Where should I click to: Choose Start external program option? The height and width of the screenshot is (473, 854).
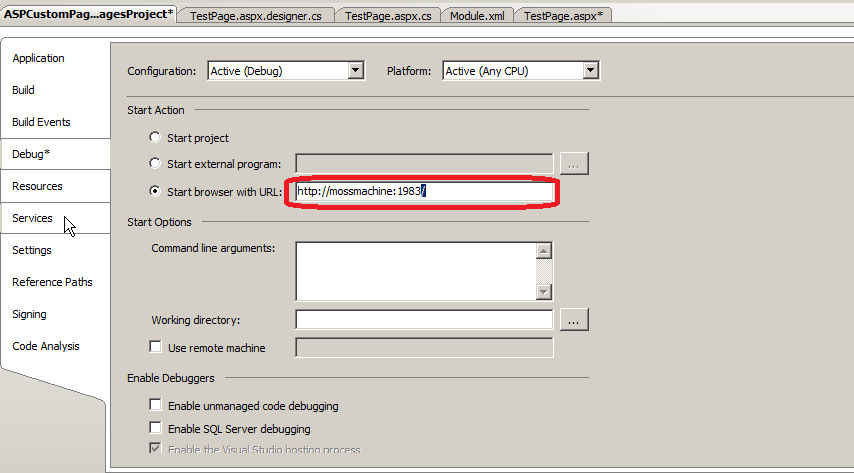coord(155,163)
